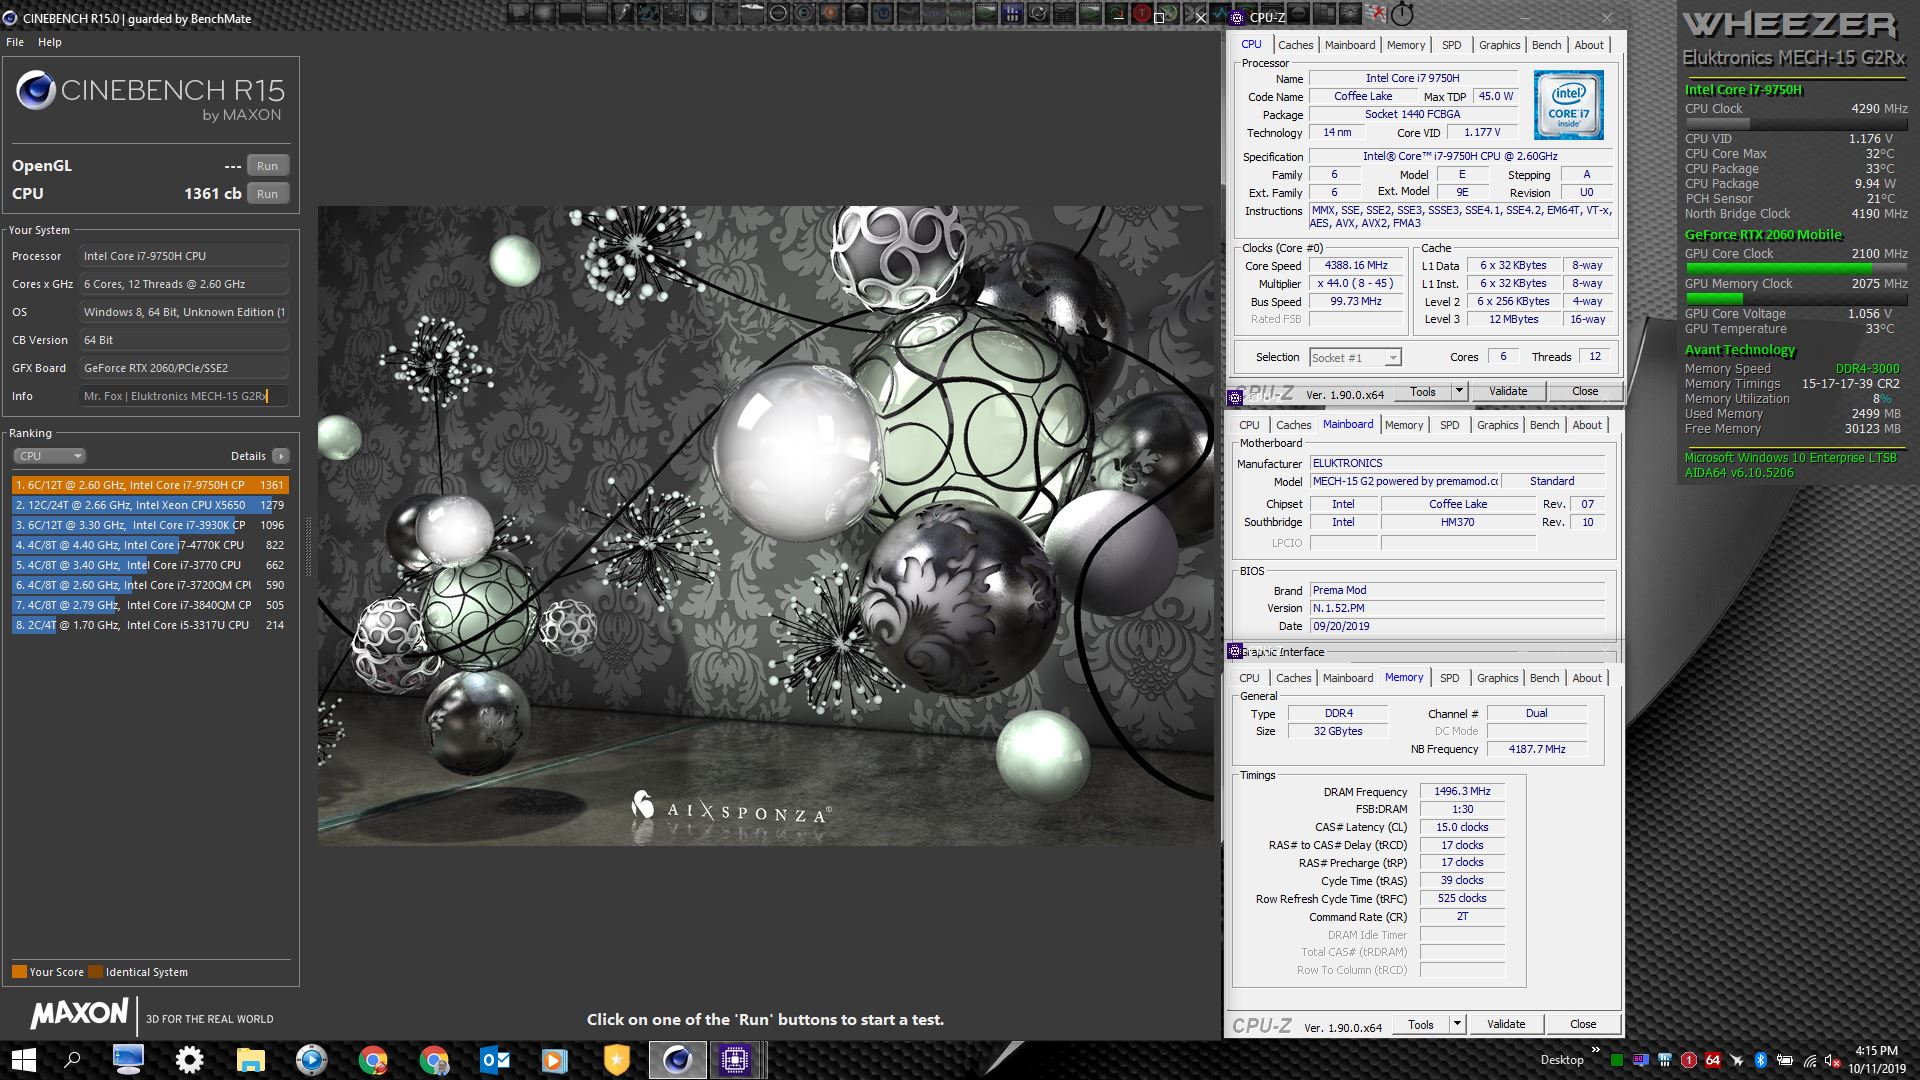The image size is (1920, 1080).
Task: Click the Processor field 'Intel Core i7-9750H CPU'
Action: coord(184,256)
